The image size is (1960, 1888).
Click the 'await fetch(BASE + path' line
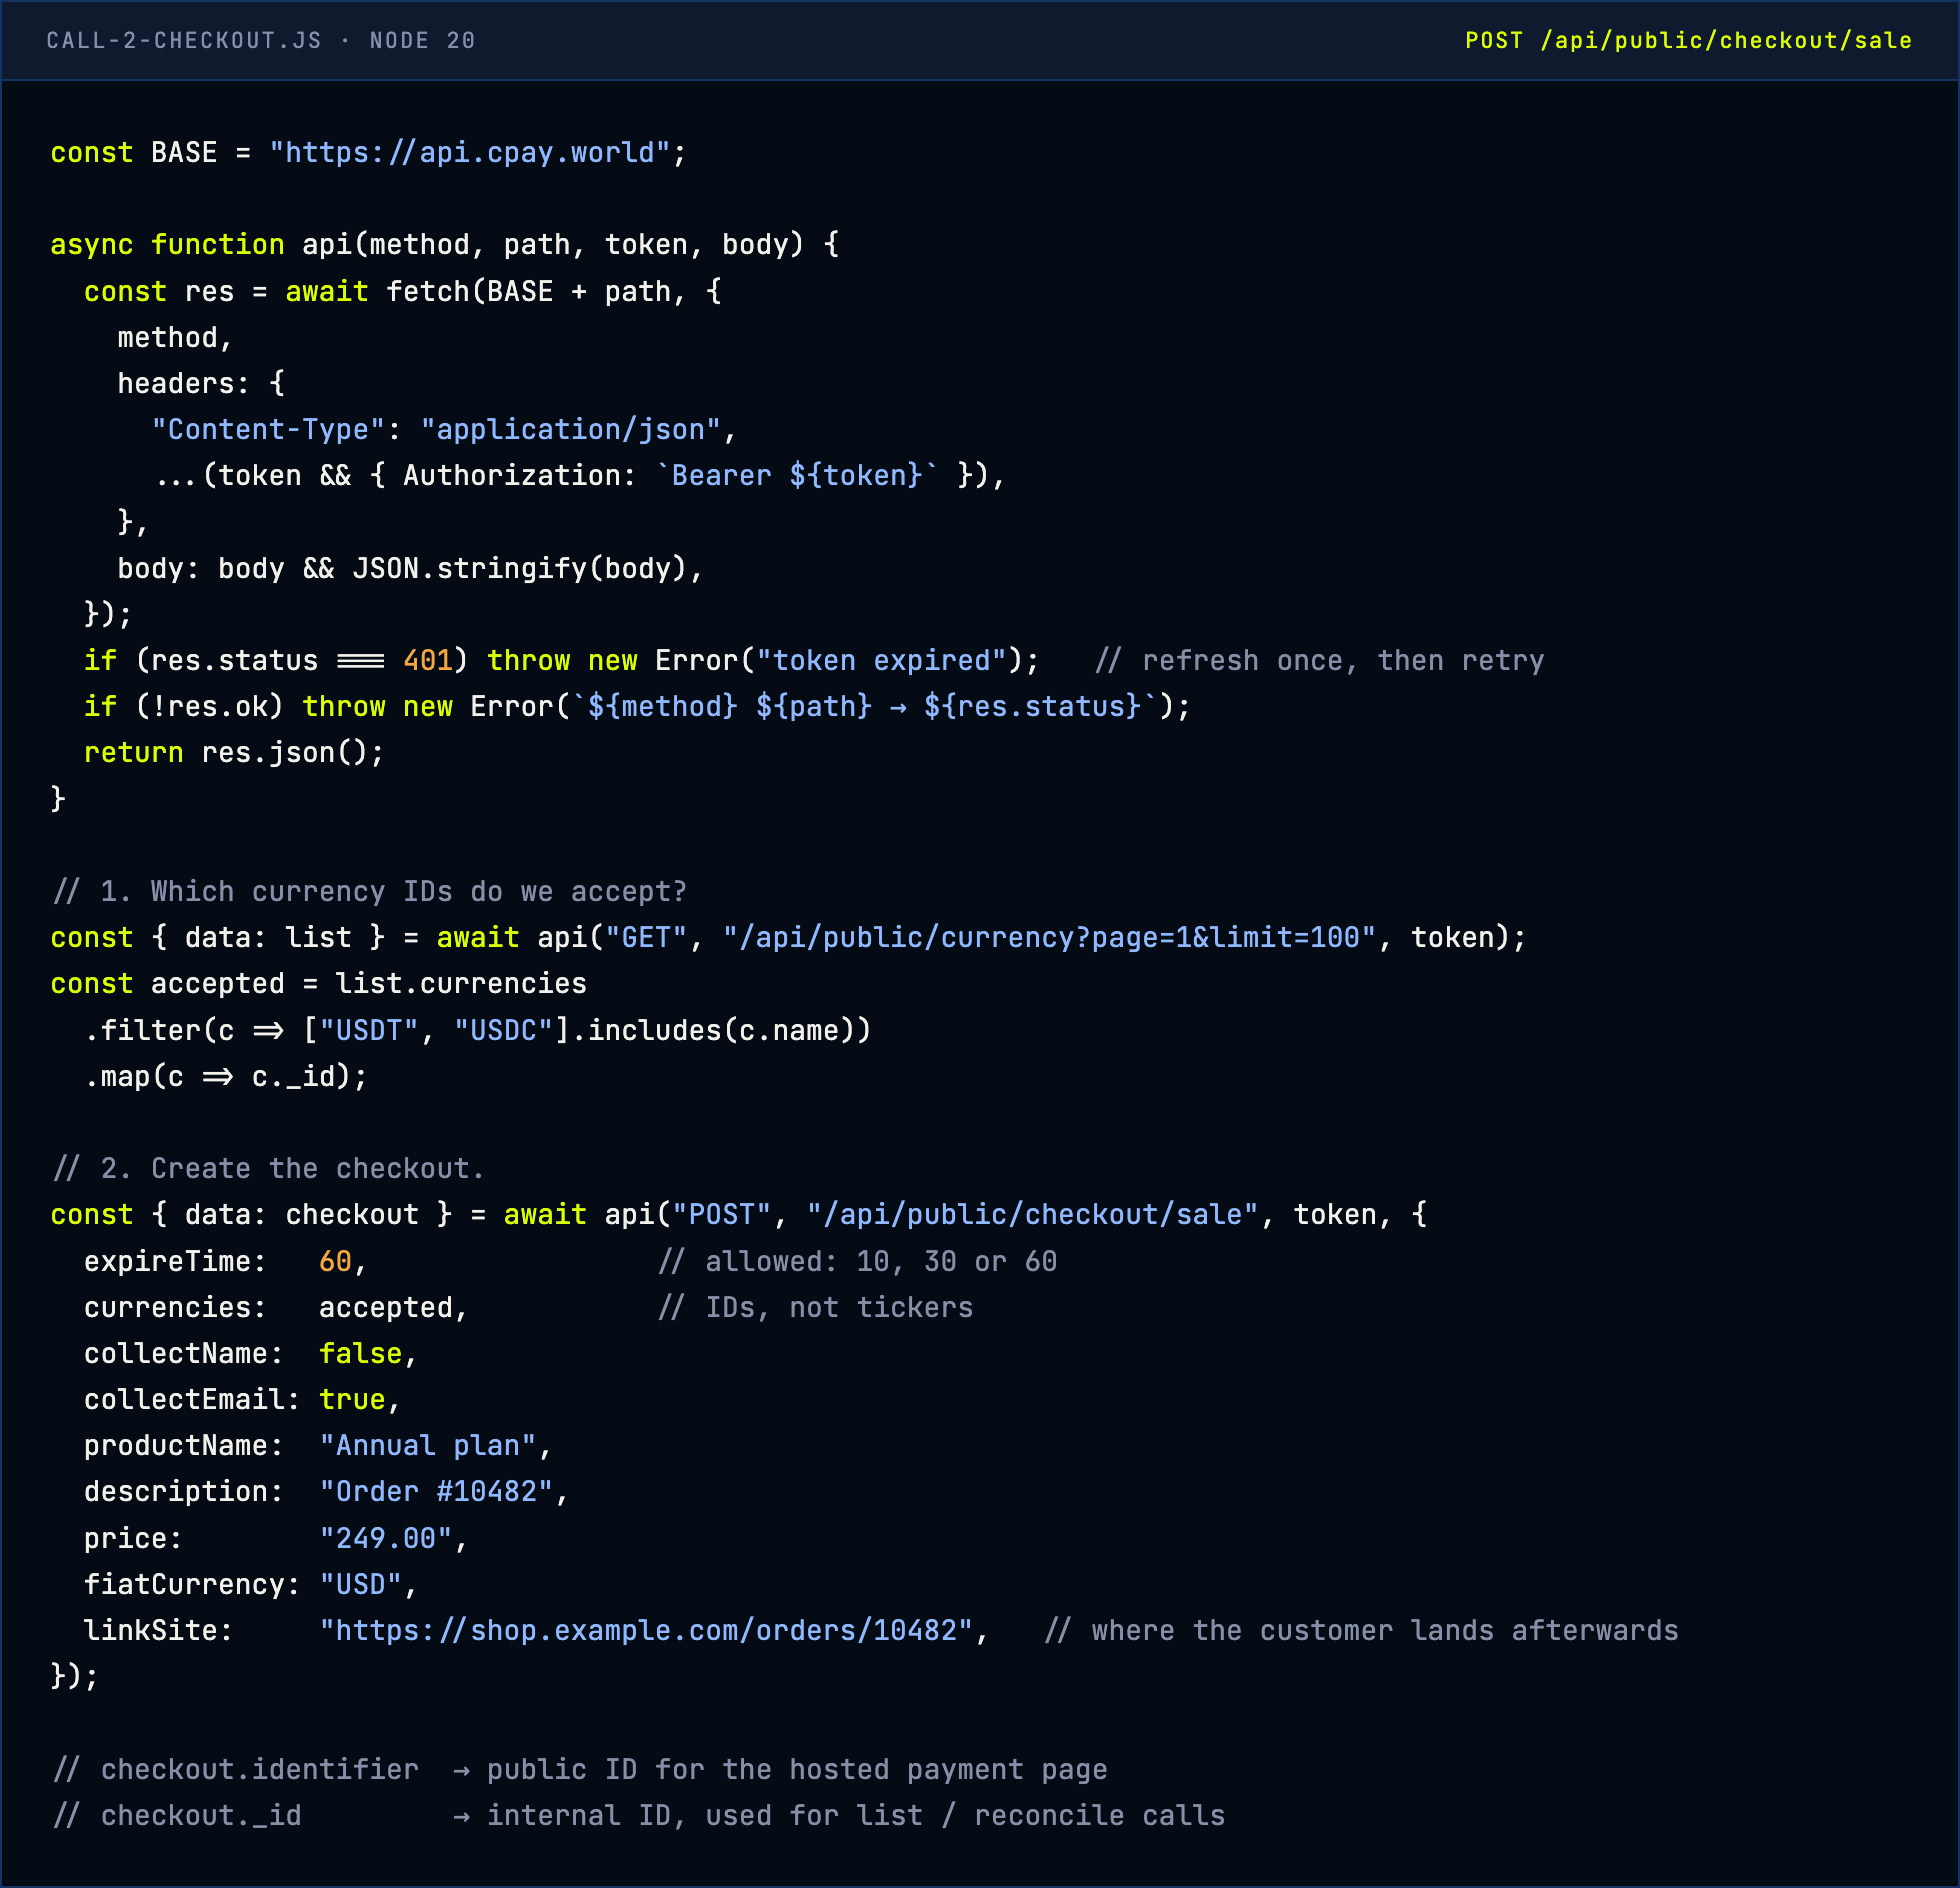pos(402,291)
